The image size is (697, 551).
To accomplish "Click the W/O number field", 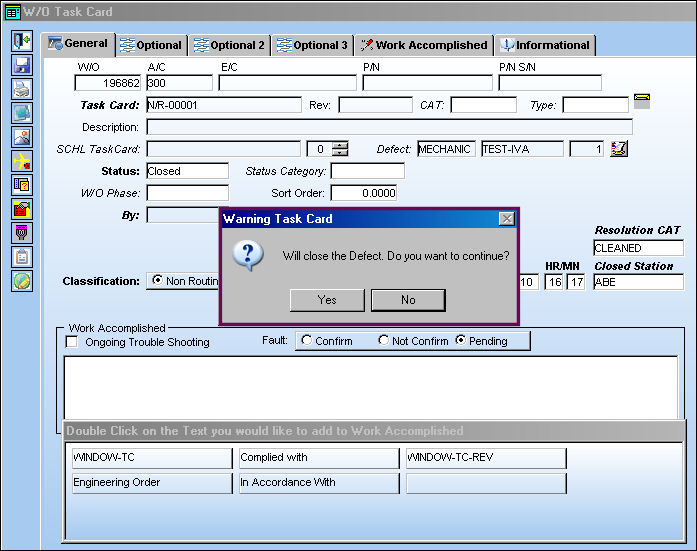I will [x=108, y=83].
